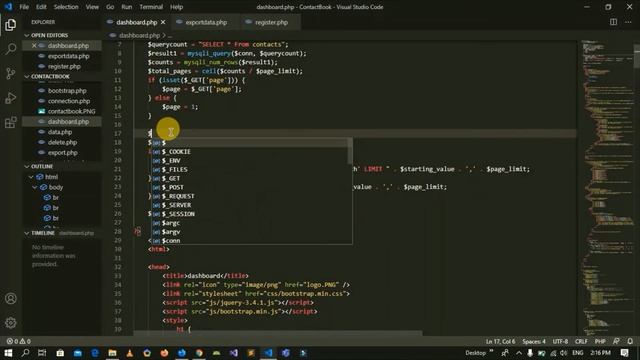The width and height of the screenshot is (640, 360).
Task: Open connection.php in the file tree
Action: click(62, 101)
